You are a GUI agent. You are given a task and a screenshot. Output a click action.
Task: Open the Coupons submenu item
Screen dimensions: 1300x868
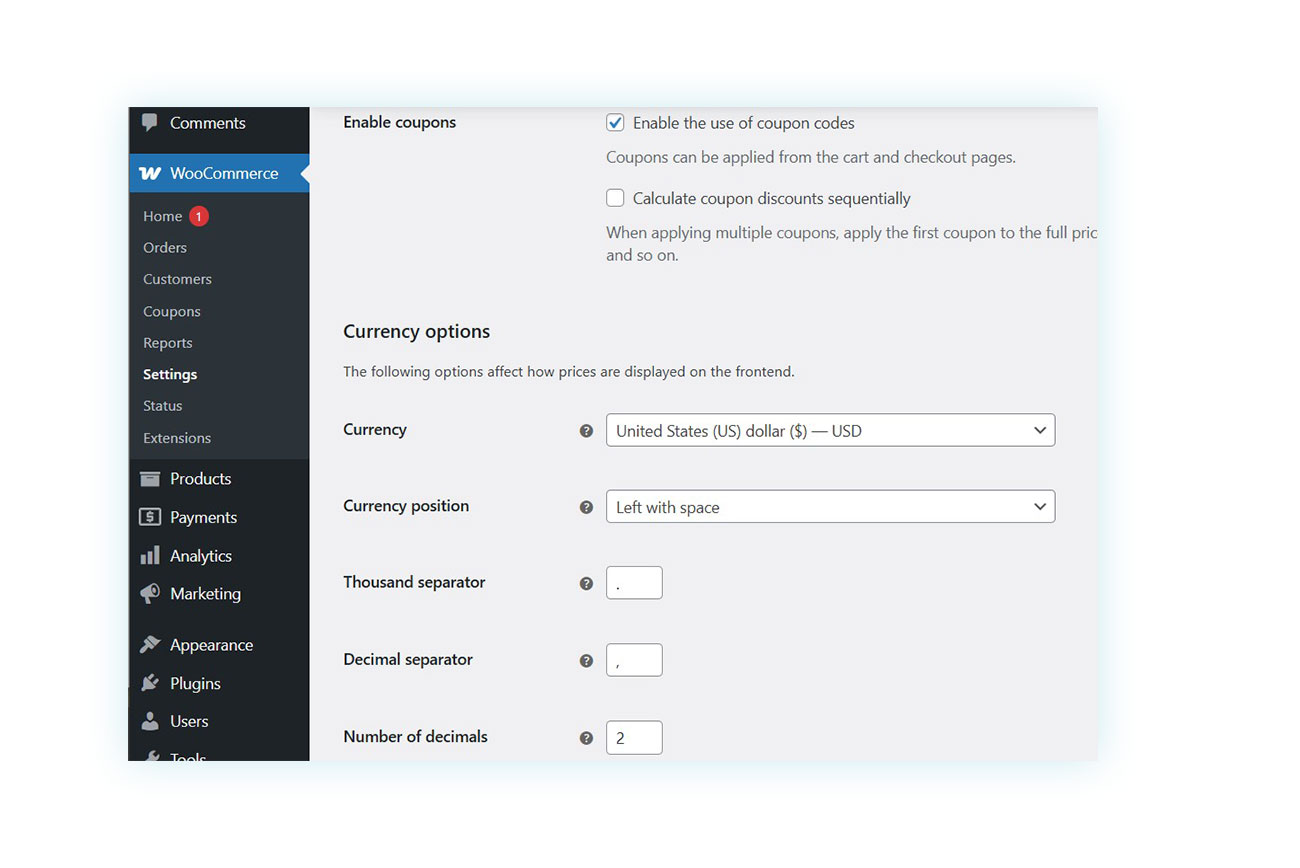(172, 311)
